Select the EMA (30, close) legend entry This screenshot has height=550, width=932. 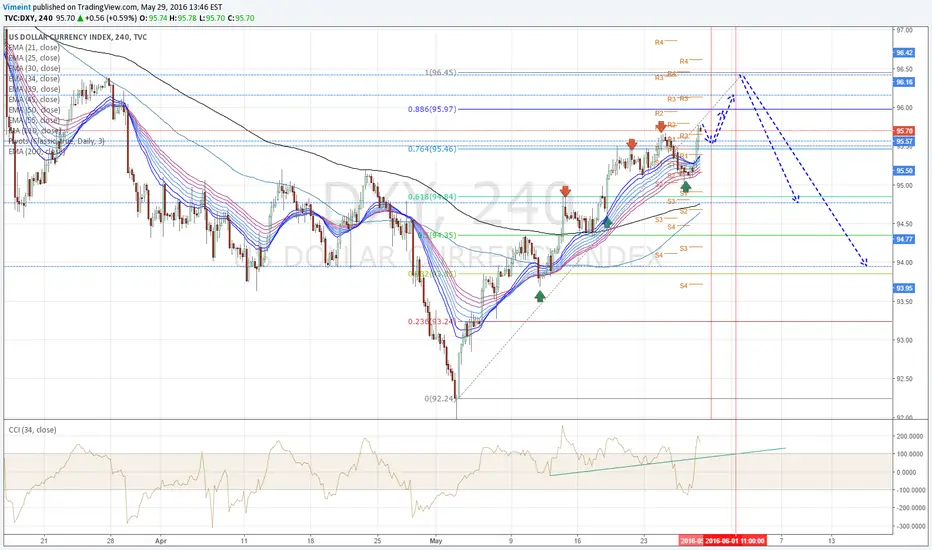[x=33, y=68]
